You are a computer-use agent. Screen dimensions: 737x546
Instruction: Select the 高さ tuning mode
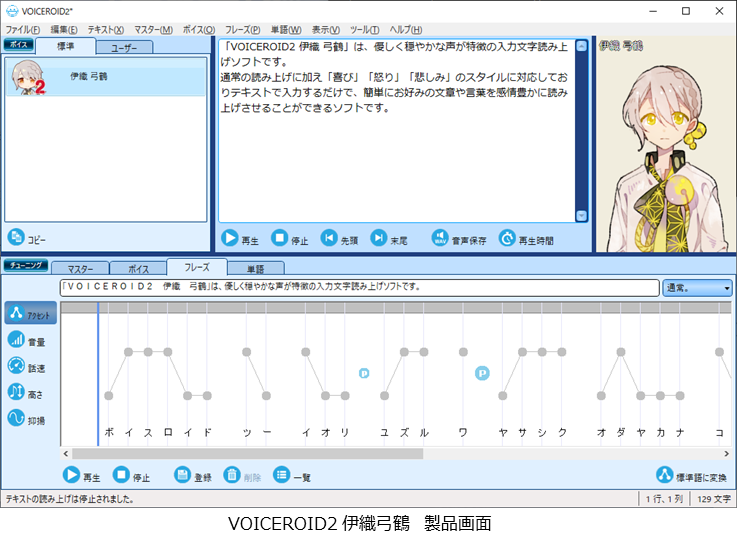26,392
